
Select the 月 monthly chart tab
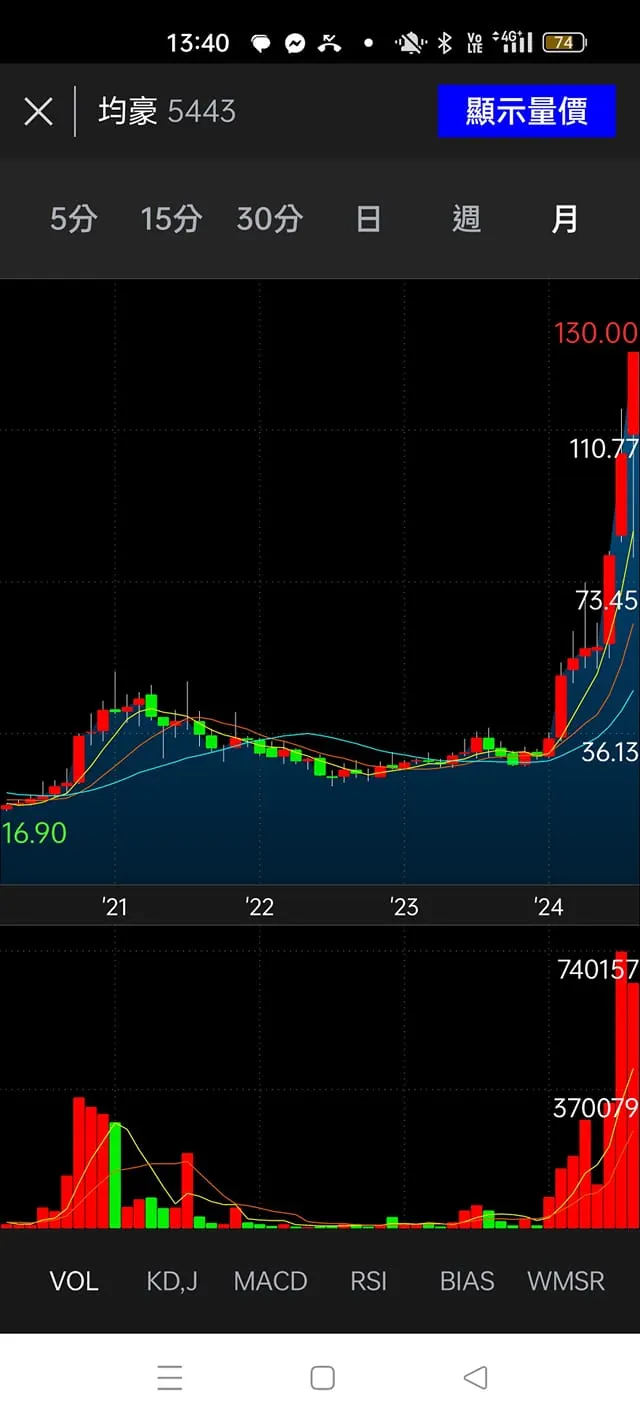564,218
